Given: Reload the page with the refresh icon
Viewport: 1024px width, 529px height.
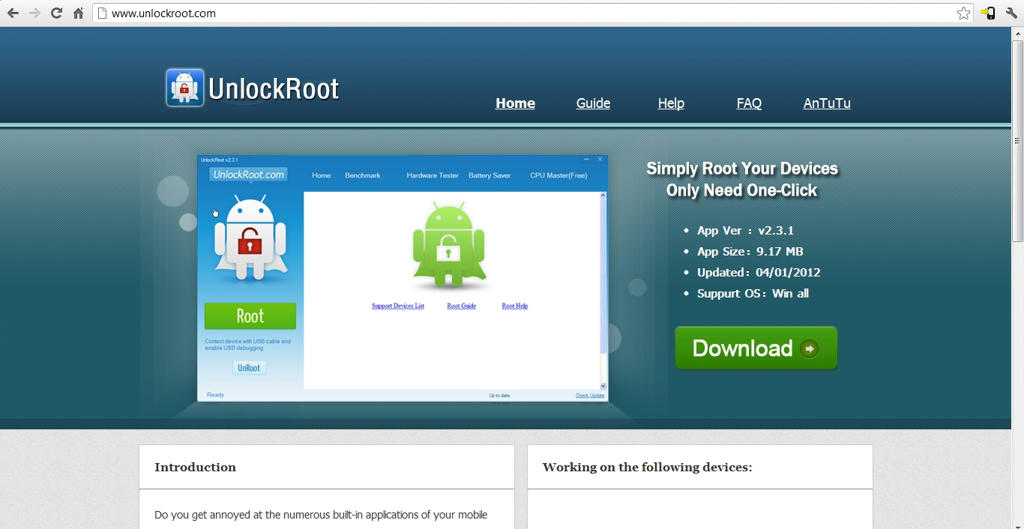Looking at the screenshot, I should (56, 12).
